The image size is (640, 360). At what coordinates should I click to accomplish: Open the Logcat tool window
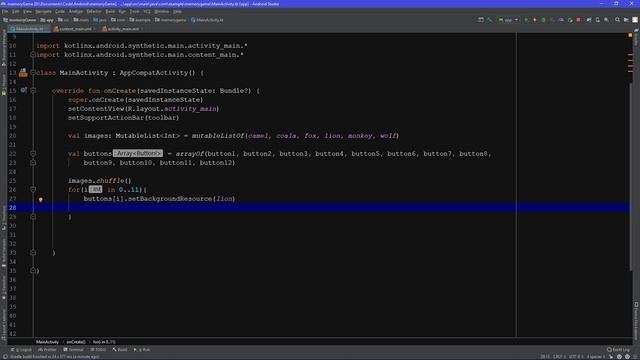coord(21,350)
